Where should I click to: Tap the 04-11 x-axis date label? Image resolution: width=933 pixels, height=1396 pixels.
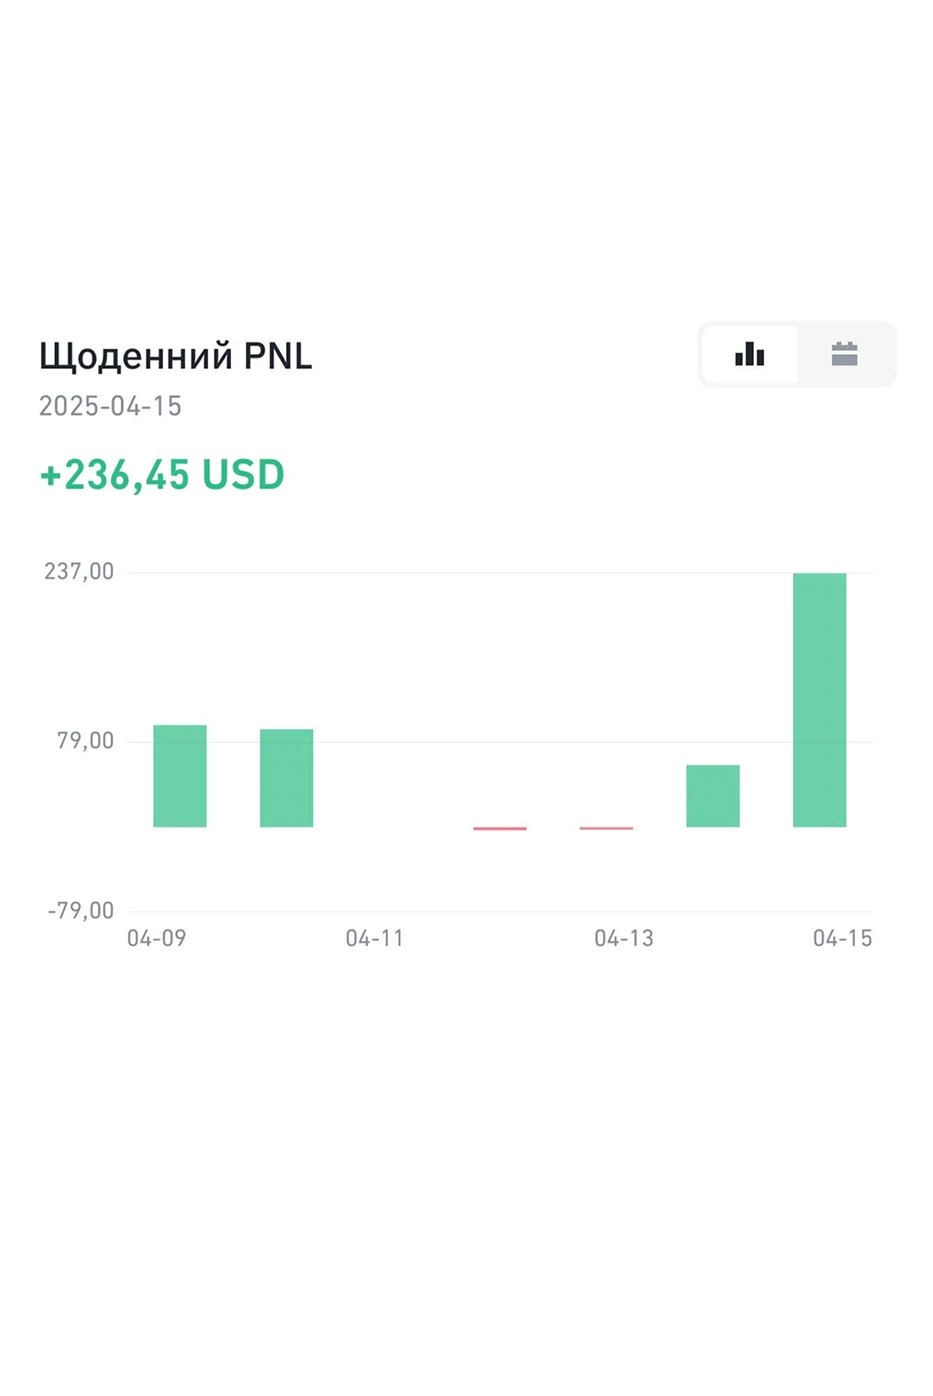(375, 938)
